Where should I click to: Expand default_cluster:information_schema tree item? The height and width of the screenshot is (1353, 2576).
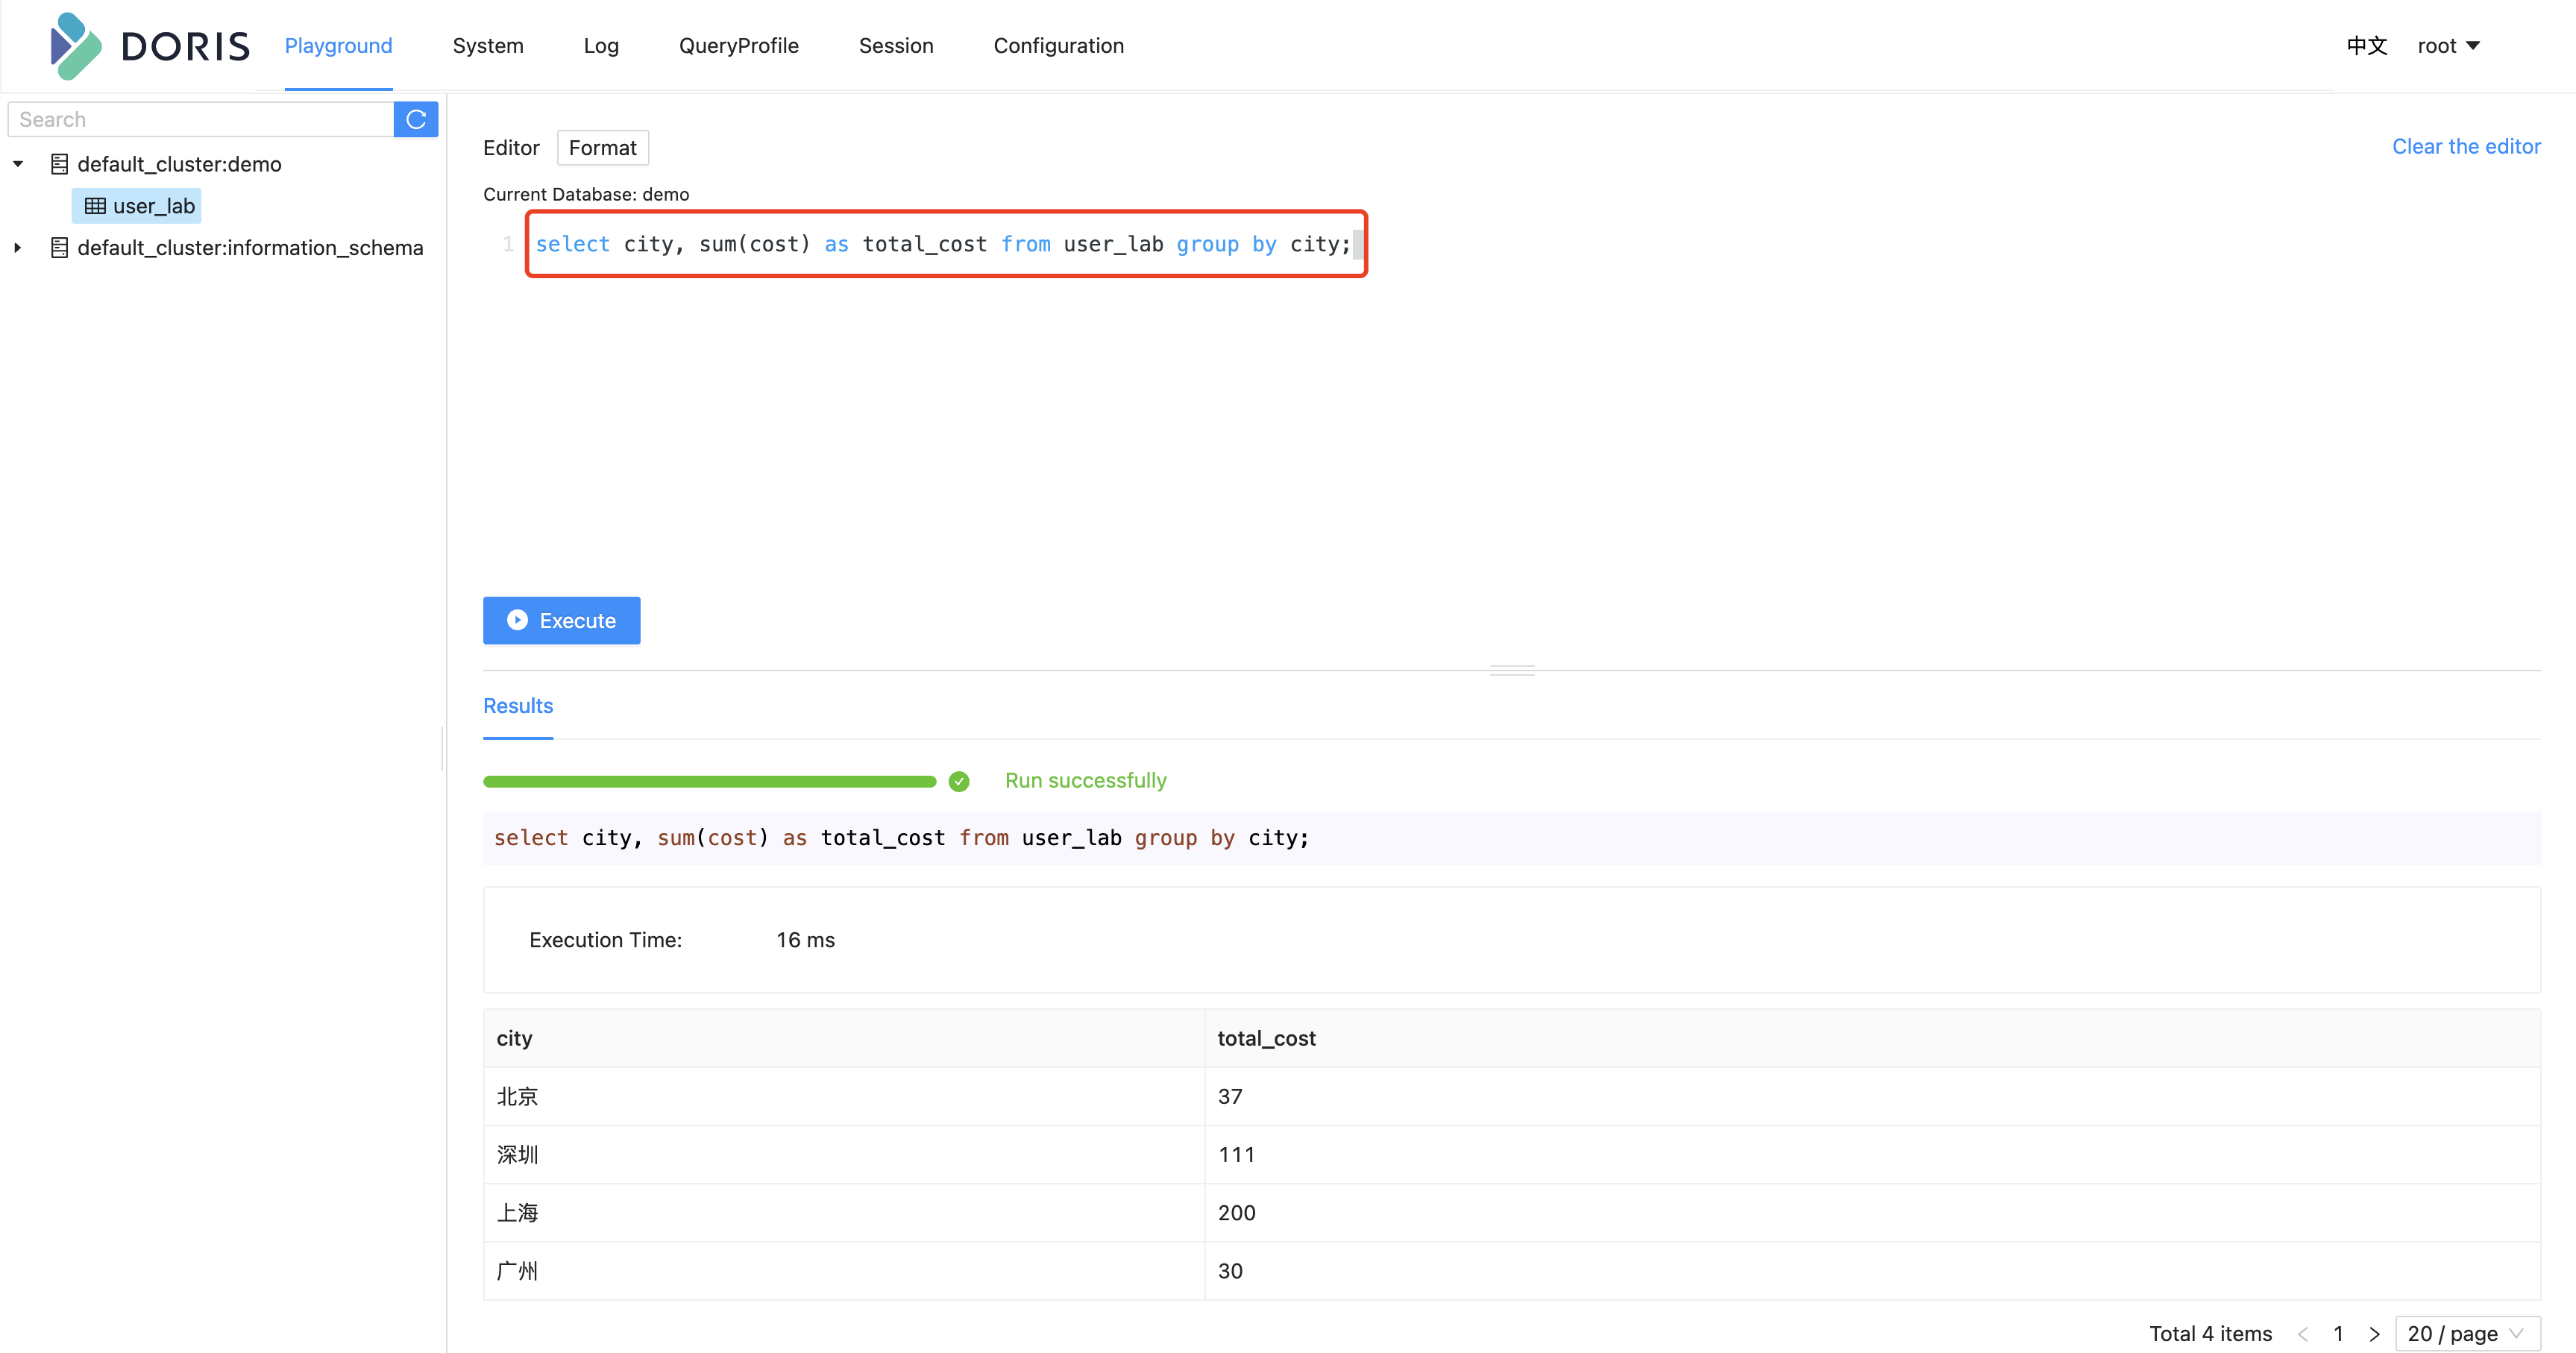pos(20,245)
